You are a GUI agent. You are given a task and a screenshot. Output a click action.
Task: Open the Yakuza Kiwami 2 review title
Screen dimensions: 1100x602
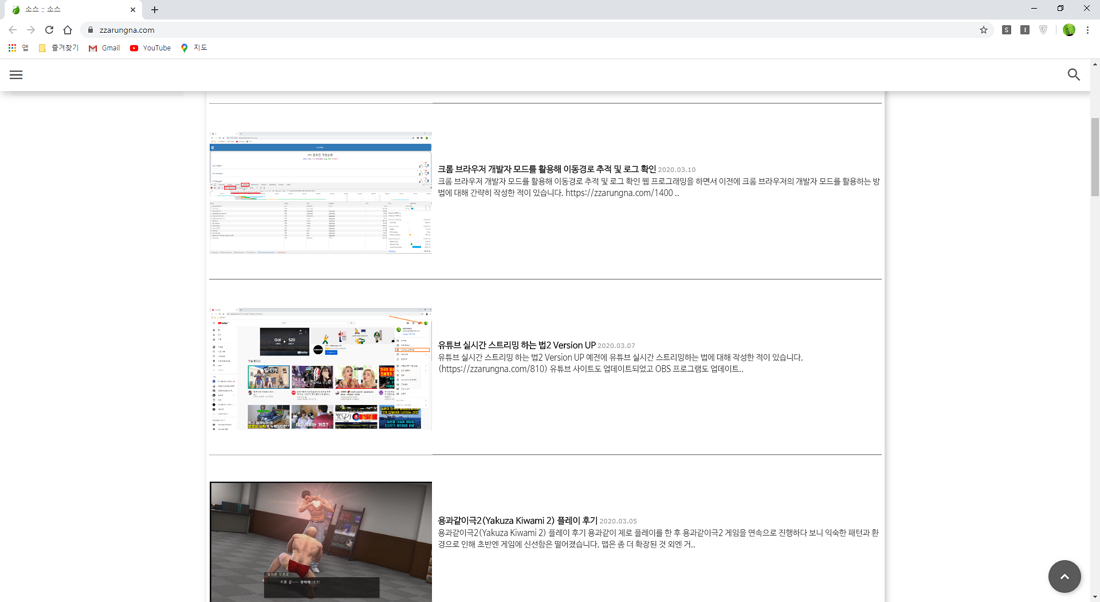point(517,521)
